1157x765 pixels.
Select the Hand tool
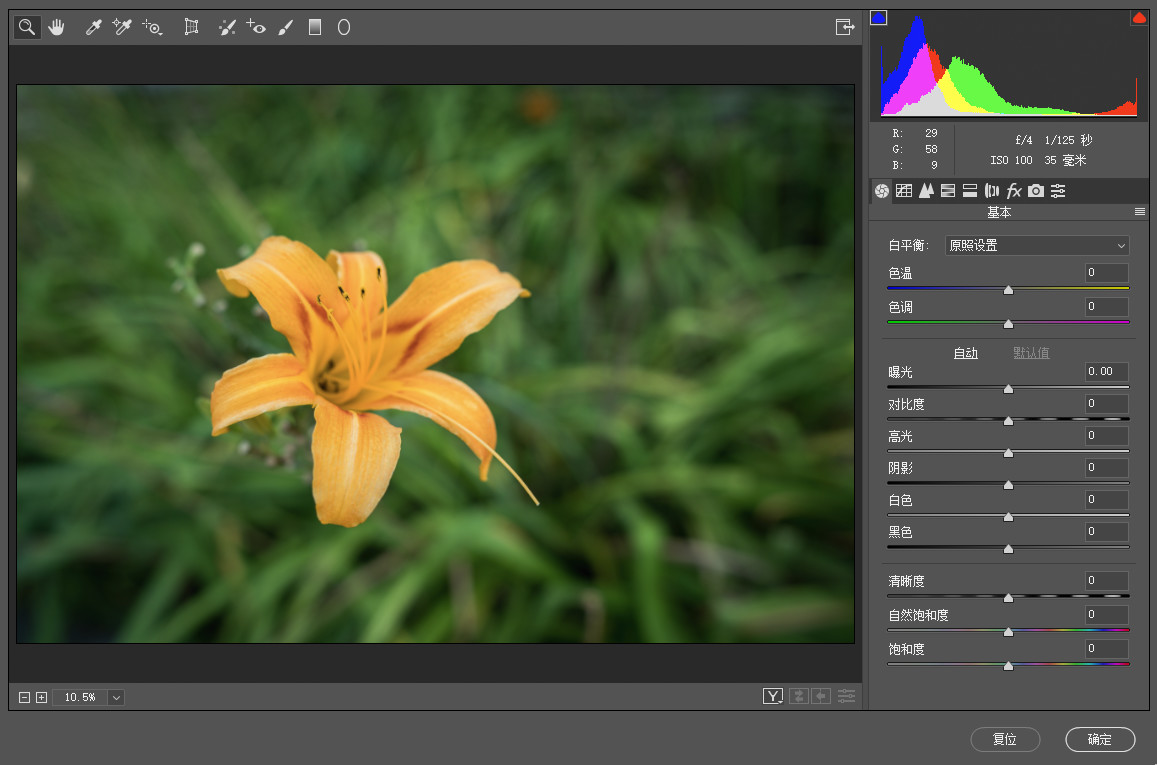pyautogui.click(x=56, y=28)
